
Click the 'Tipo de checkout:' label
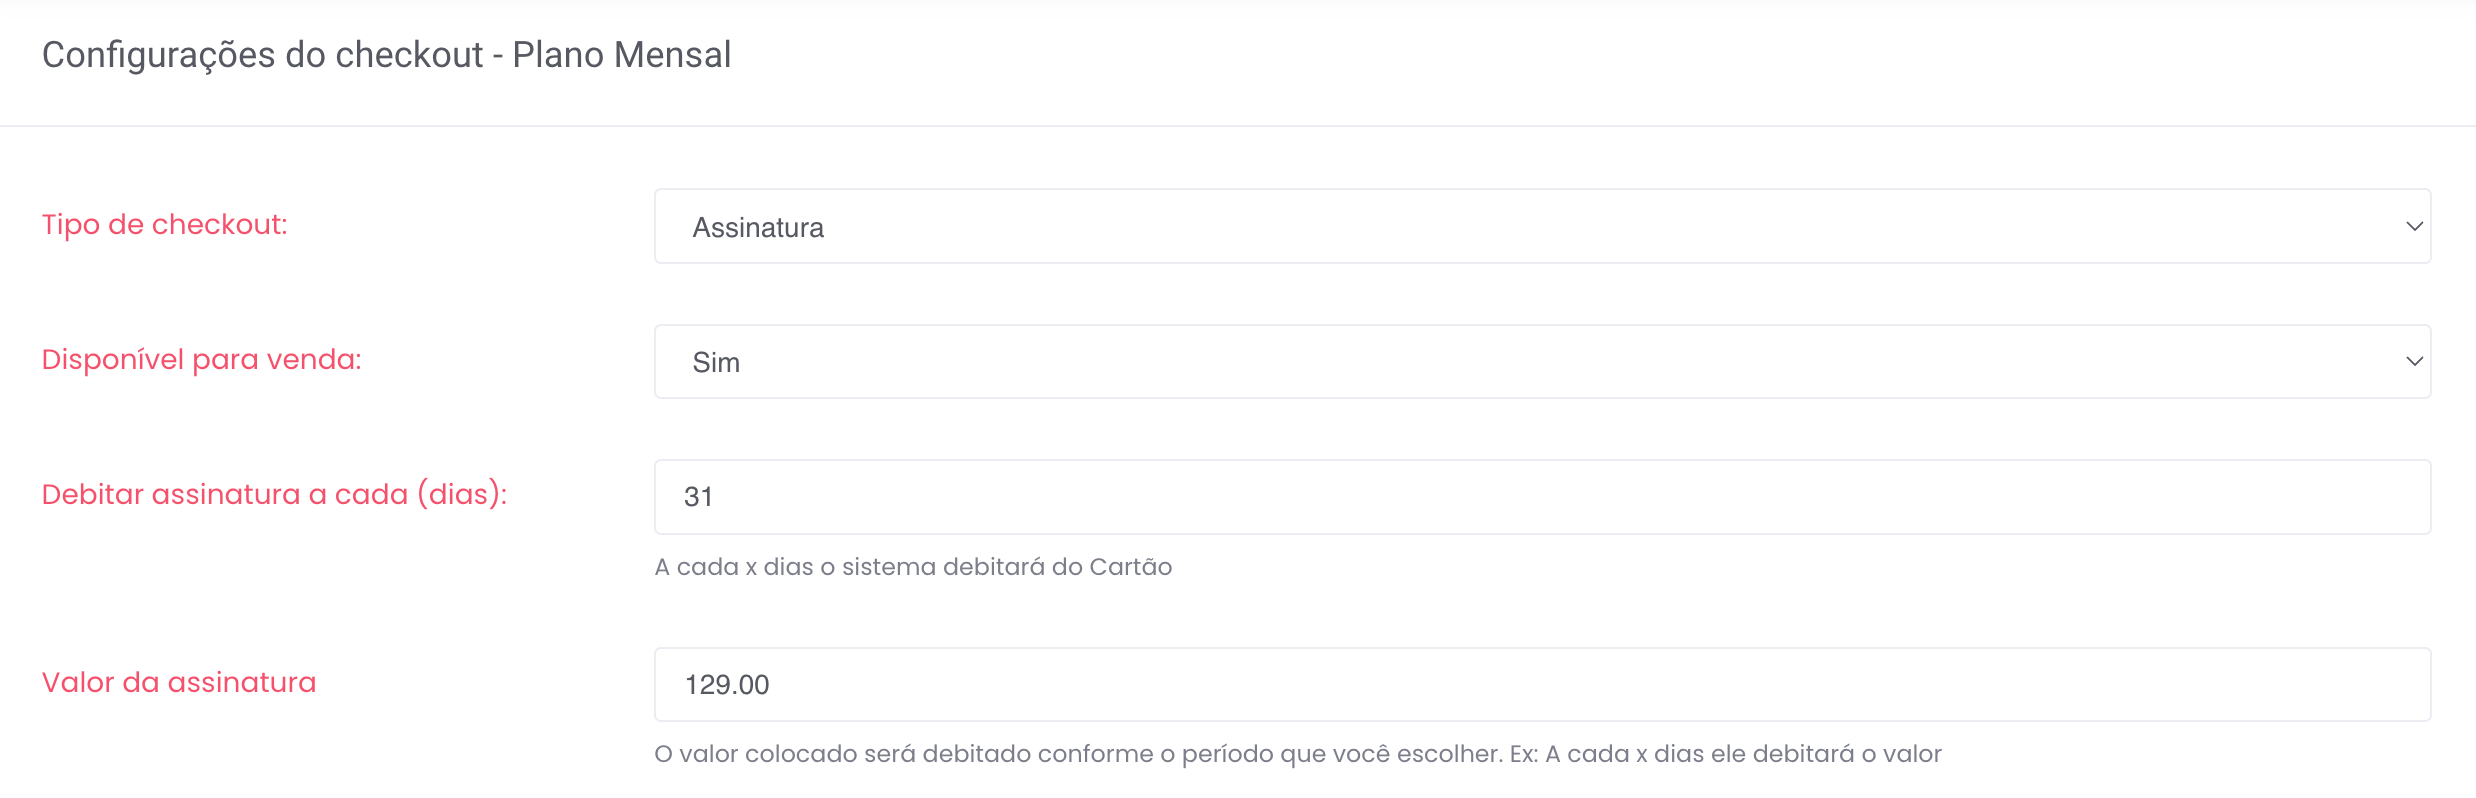(x=164, y=225)
